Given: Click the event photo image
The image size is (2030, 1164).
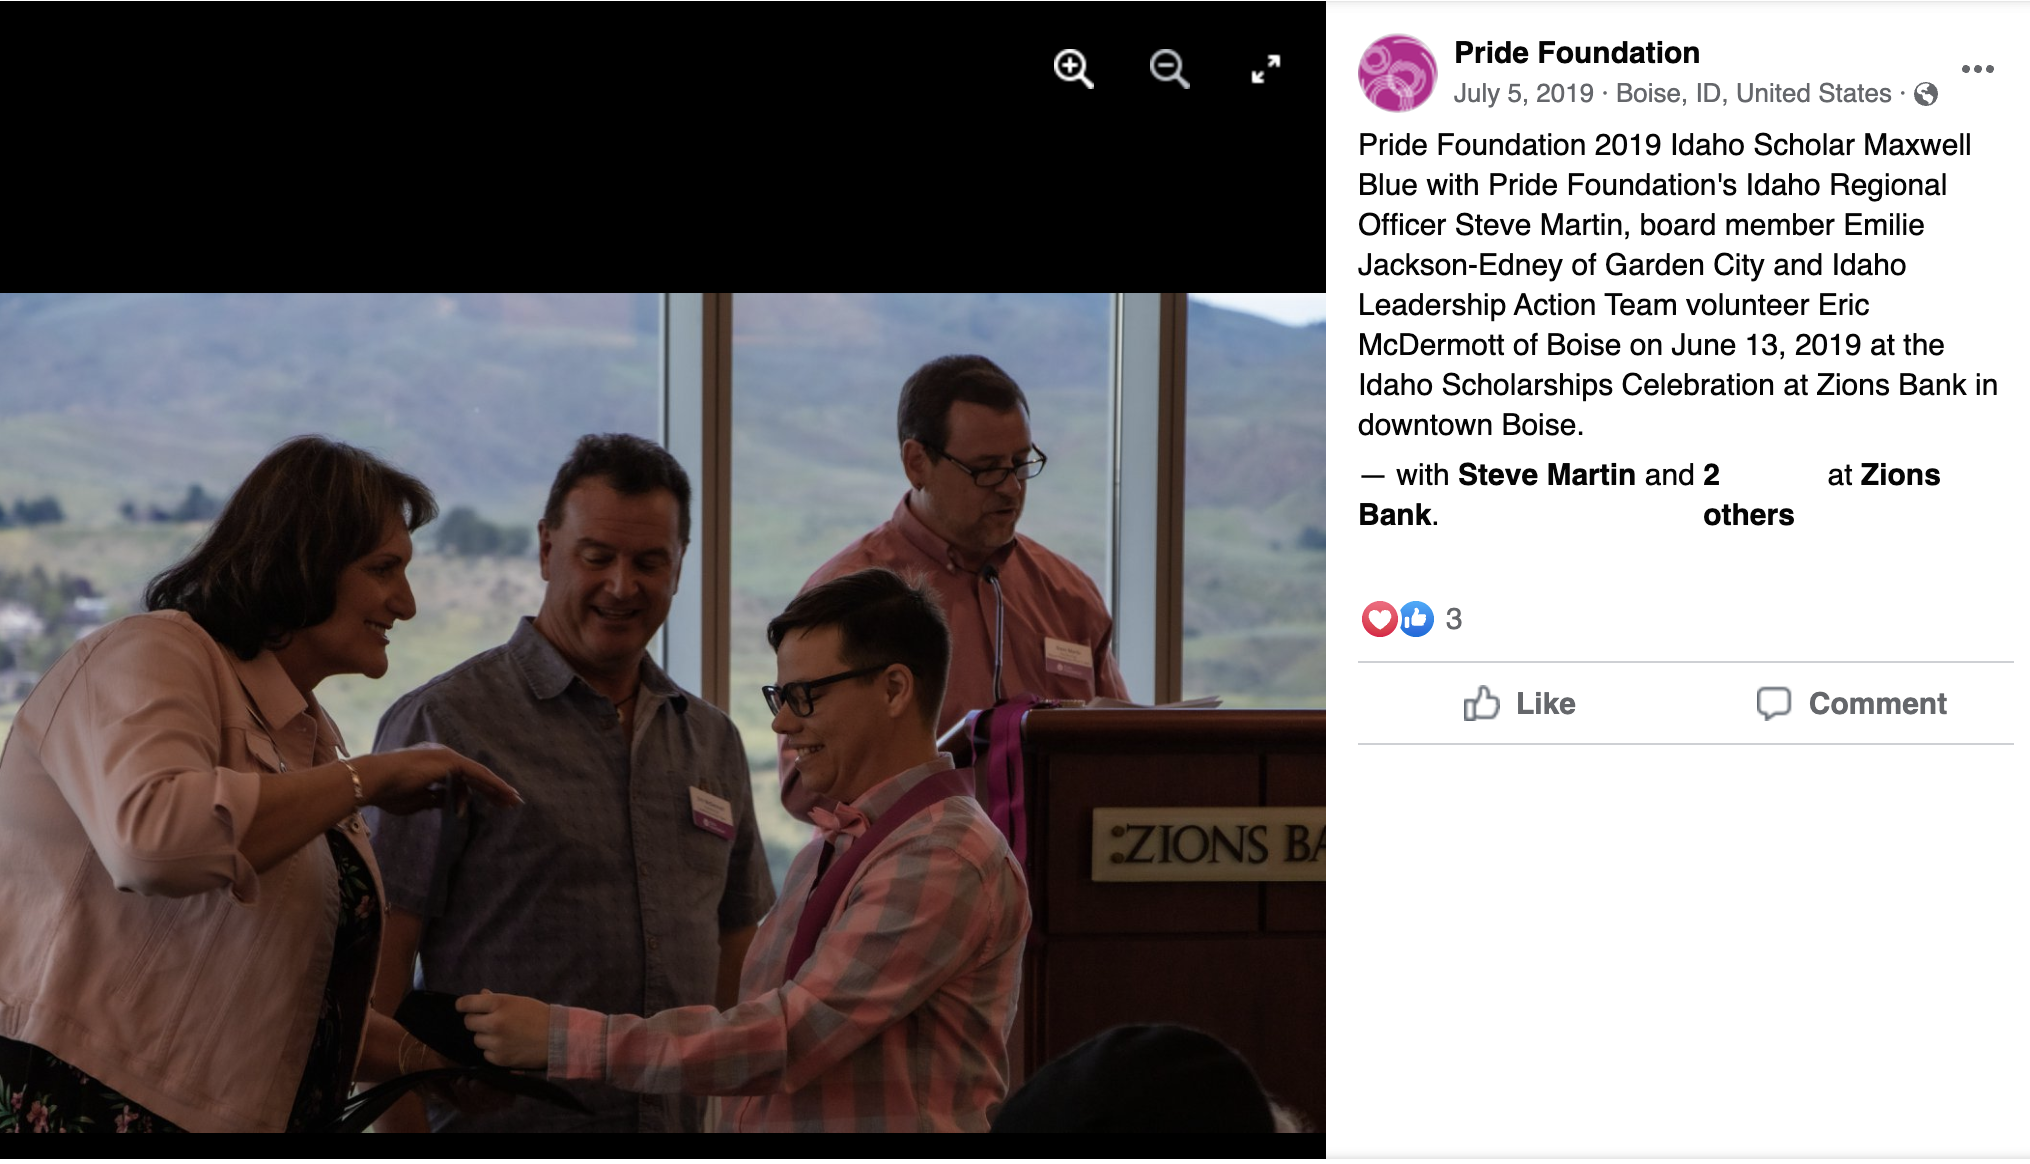Looking at the screenshot, I should 663,712.
